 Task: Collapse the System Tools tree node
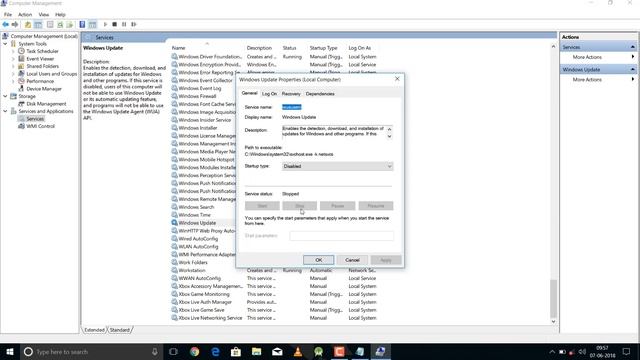(x=5, y=44)
